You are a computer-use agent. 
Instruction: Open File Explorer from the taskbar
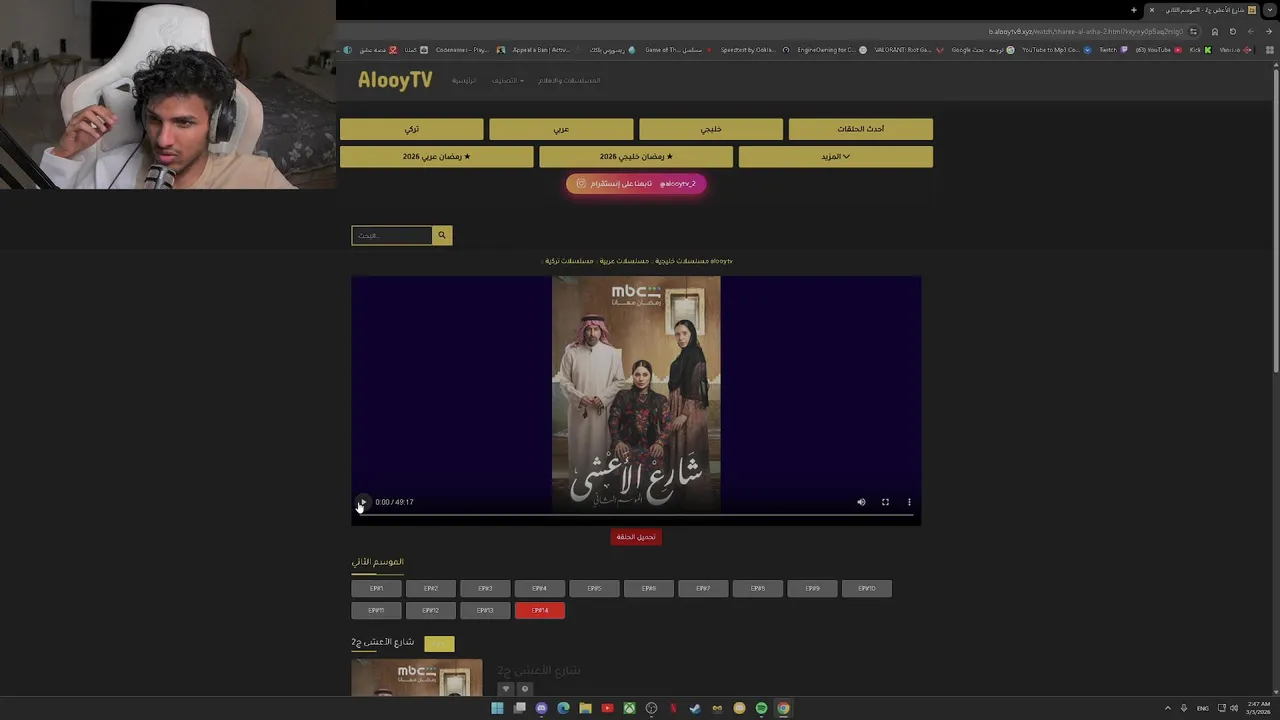(585, 708)
